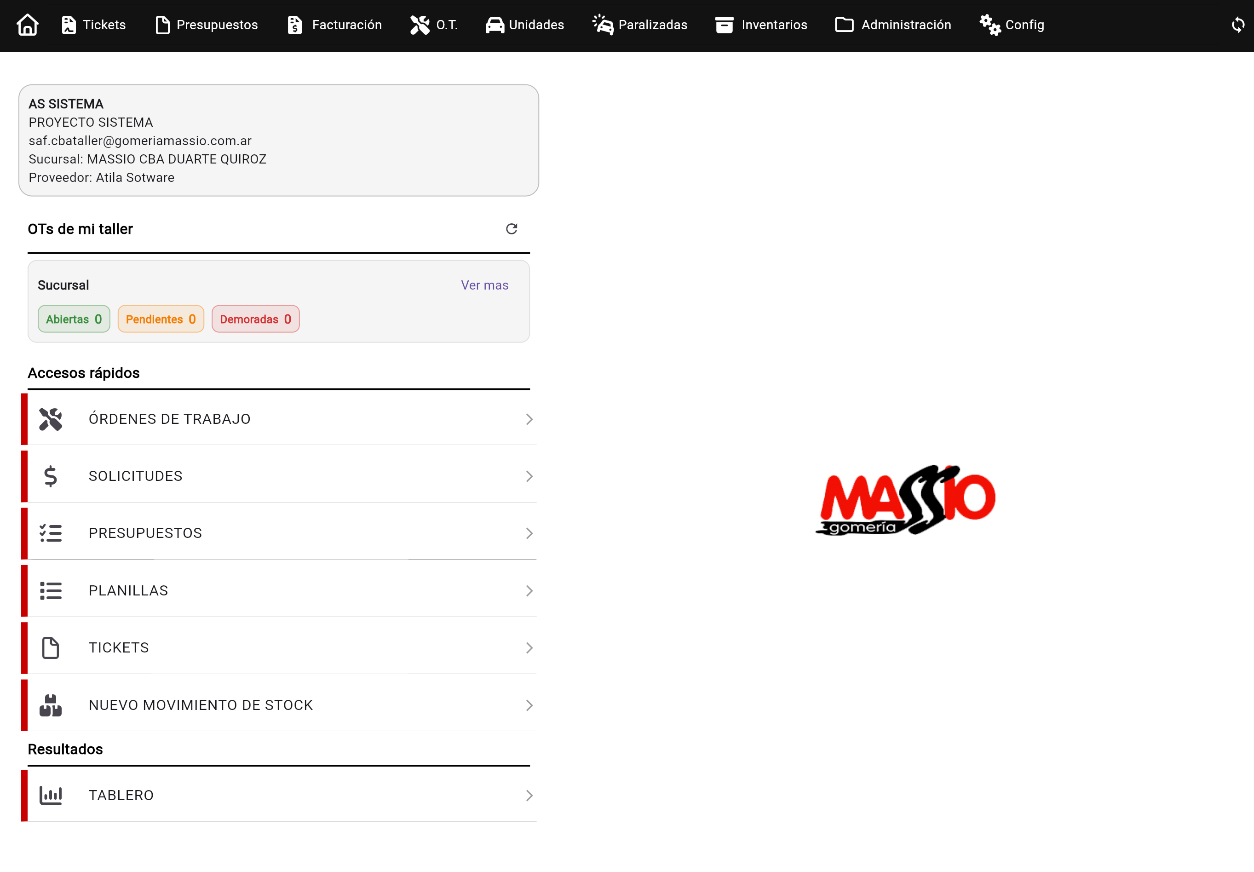Image resolution: width=1254 pixels, height=872 pixels.
Task: Click the Presupuestos document icon in navbar
Action: 163,25
